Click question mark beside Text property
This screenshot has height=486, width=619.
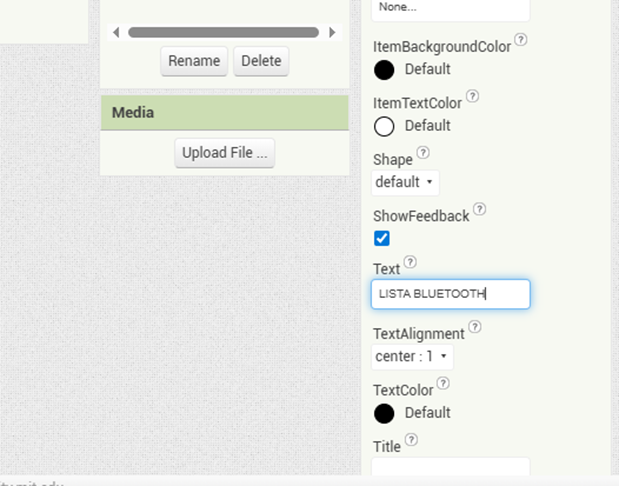point(410,263)
